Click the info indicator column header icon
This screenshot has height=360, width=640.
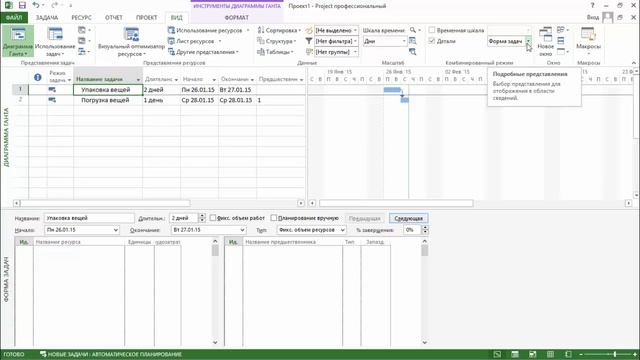pyautogui.click(x=38, y=77)
